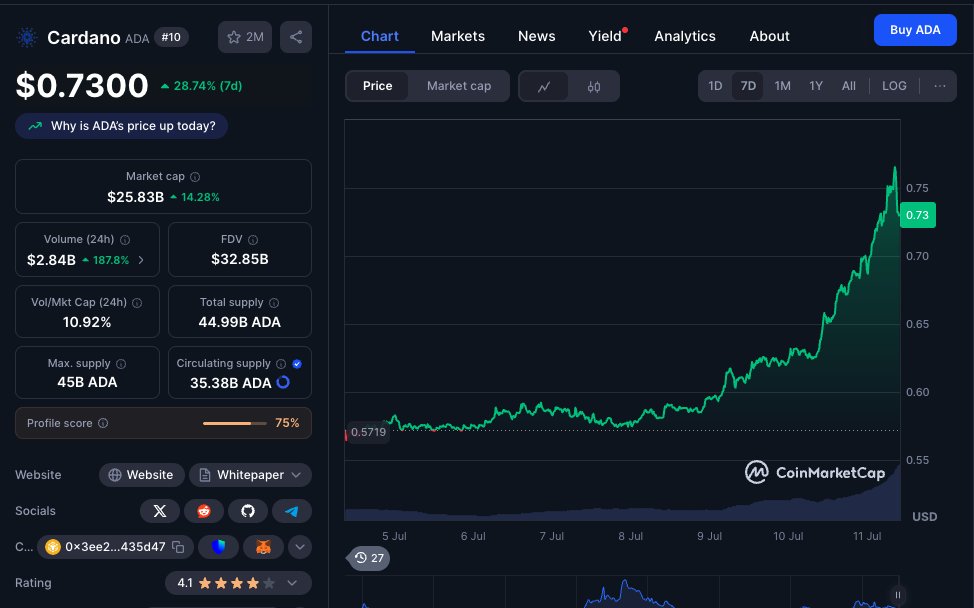Image resolution: width=974 pixels, height=608 pixels.
Task: Click the $0.7300 price value
Action: point(82,86)
